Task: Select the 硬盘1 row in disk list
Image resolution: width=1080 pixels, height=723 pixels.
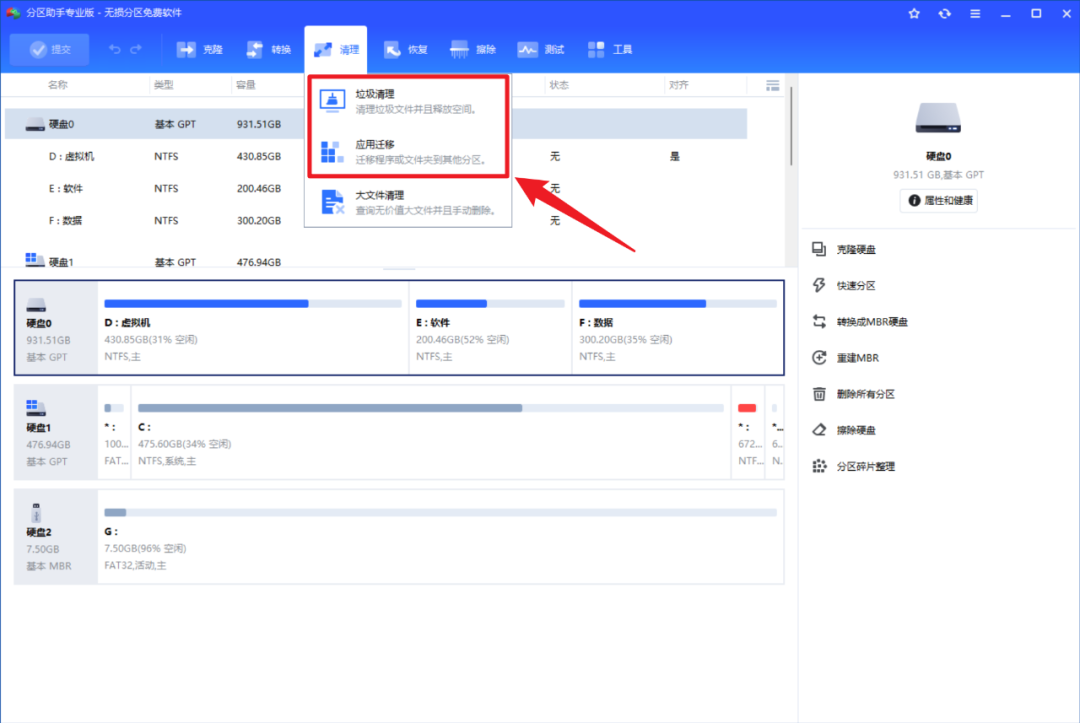Action: point(376,260)
